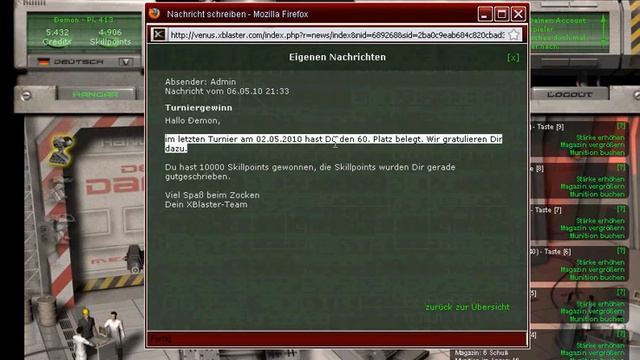Click the 'Dein XBlaster-Team' signature
The width and height of the screenshot is (640, 360).
pos(206,204)
